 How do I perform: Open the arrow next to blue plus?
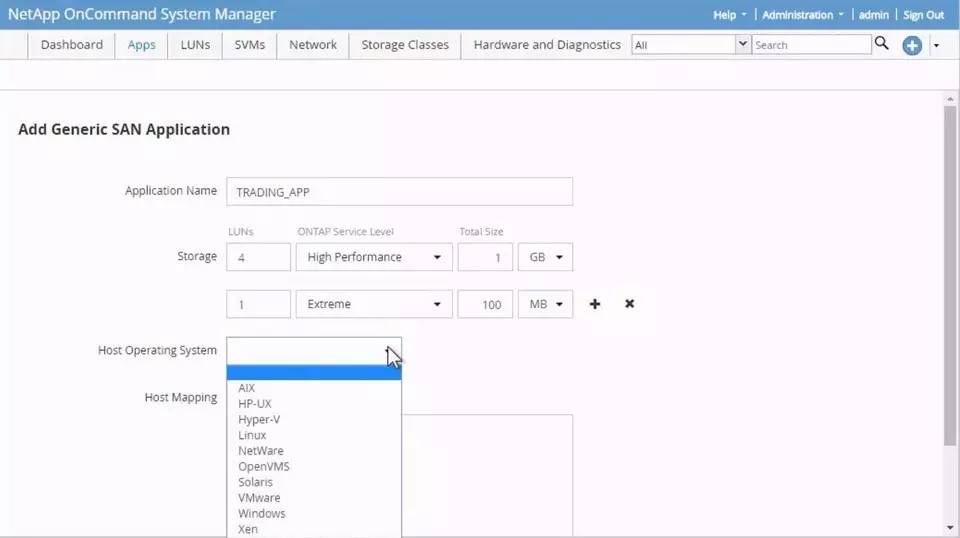point(936,45)
